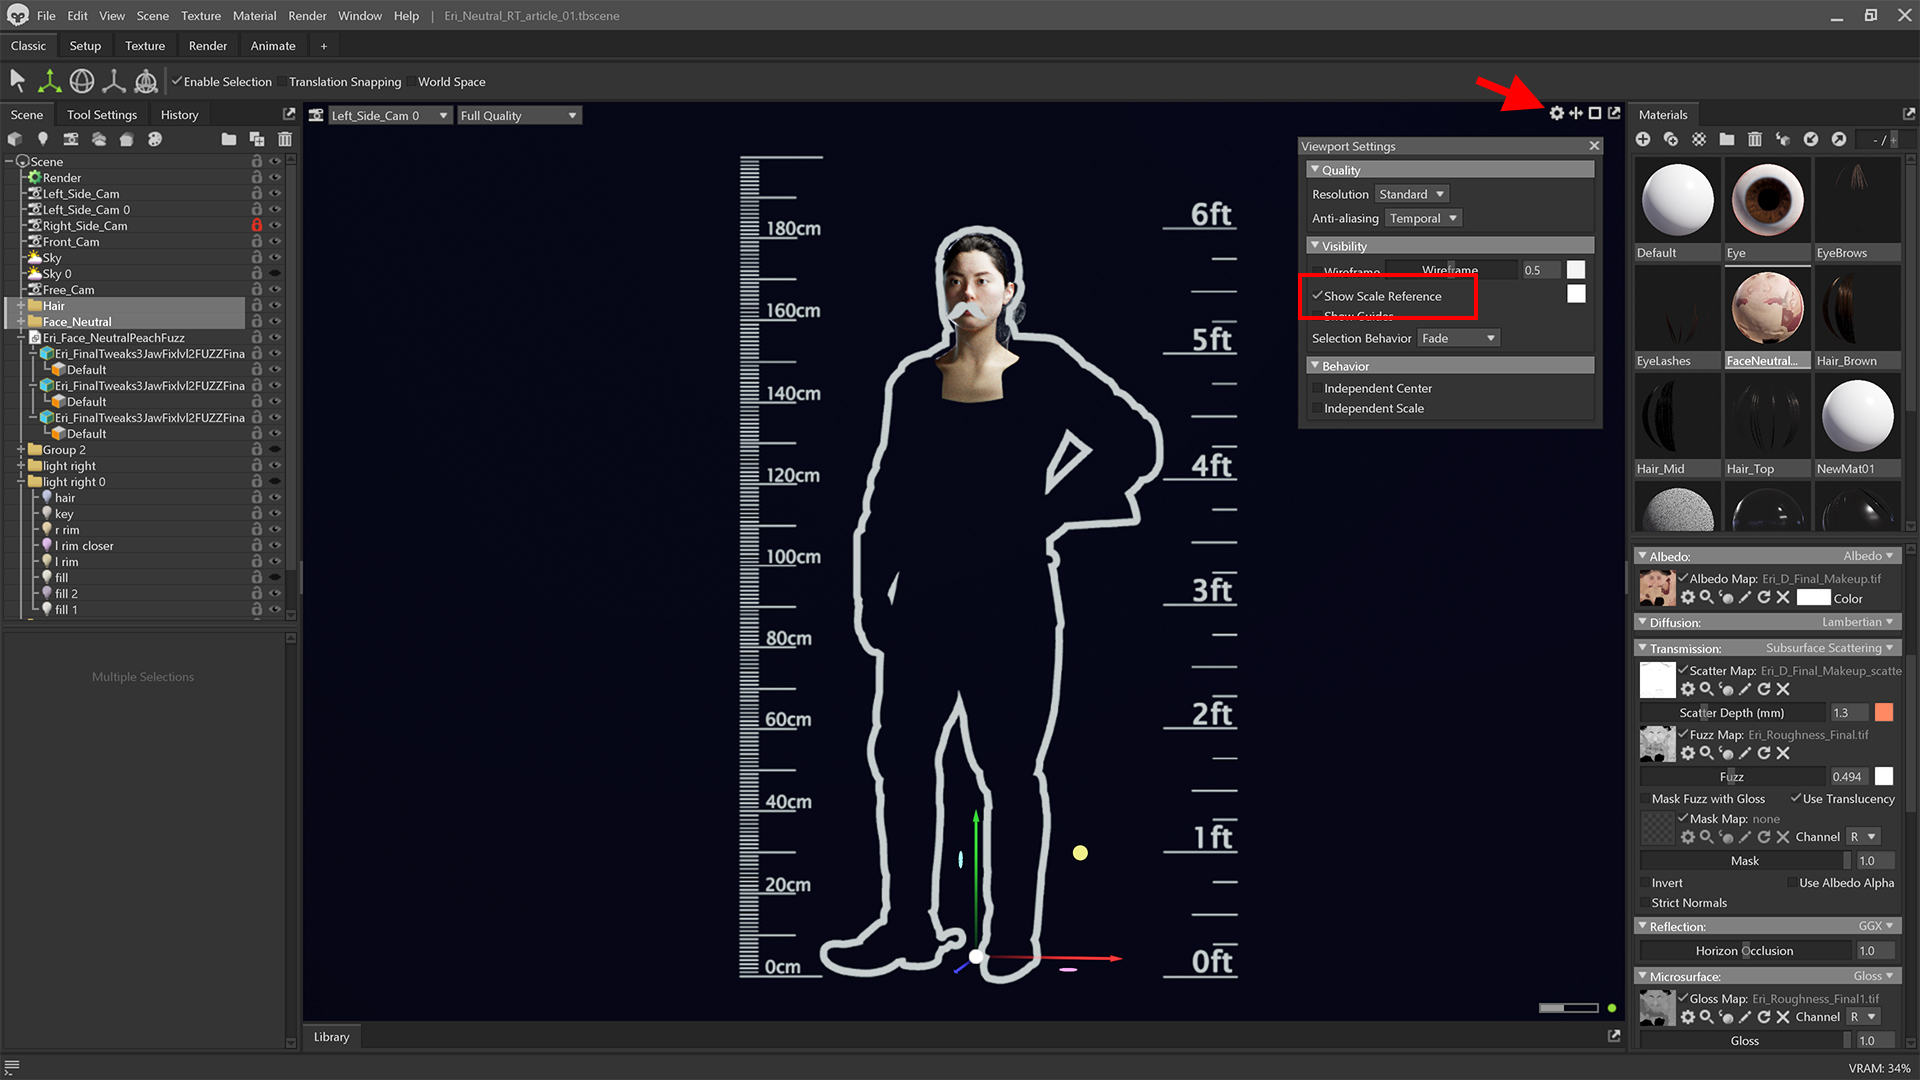Switch to the History tab
Screen dimensions: 1920x1080
coord(180,114)
